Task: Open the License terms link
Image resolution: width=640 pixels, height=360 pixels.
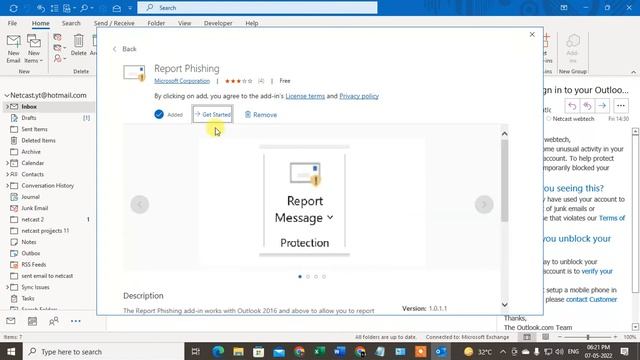Action: tap(305, 96)
